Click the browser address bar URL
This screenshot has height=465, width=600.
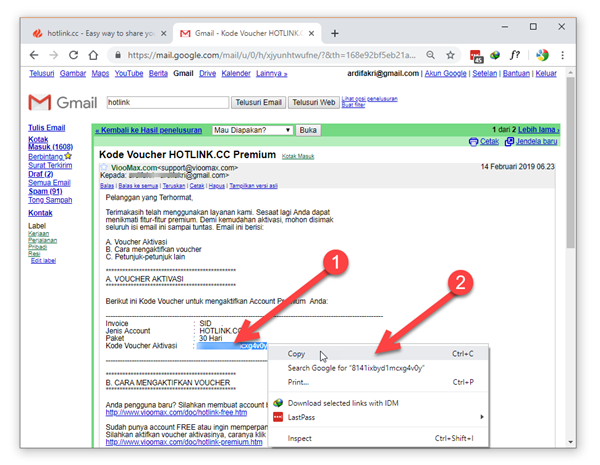(x=271, y=55)
